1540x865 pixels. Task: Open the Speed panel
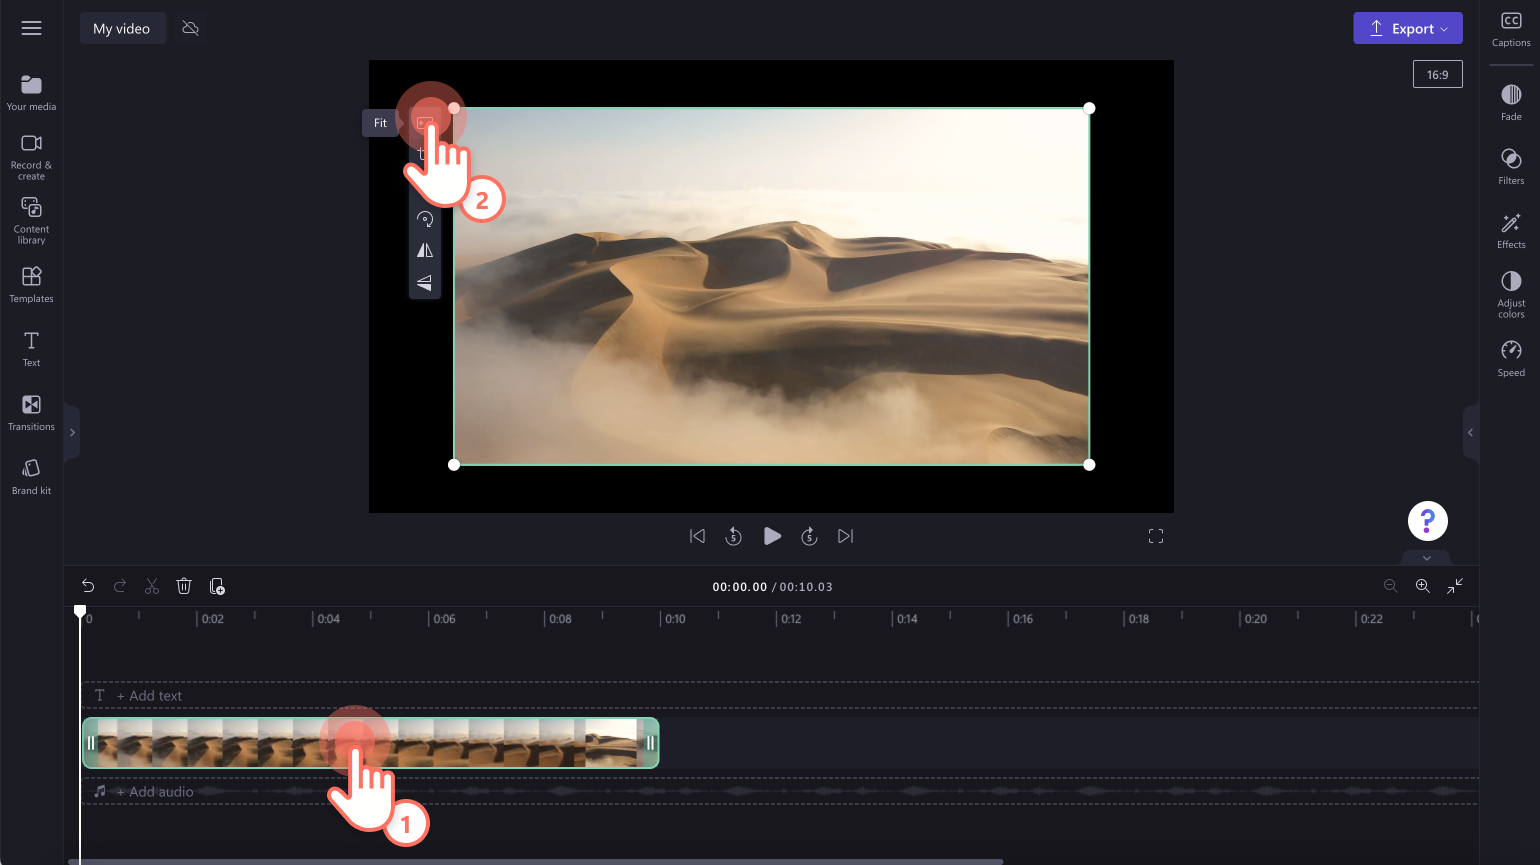pos(1511,358)
